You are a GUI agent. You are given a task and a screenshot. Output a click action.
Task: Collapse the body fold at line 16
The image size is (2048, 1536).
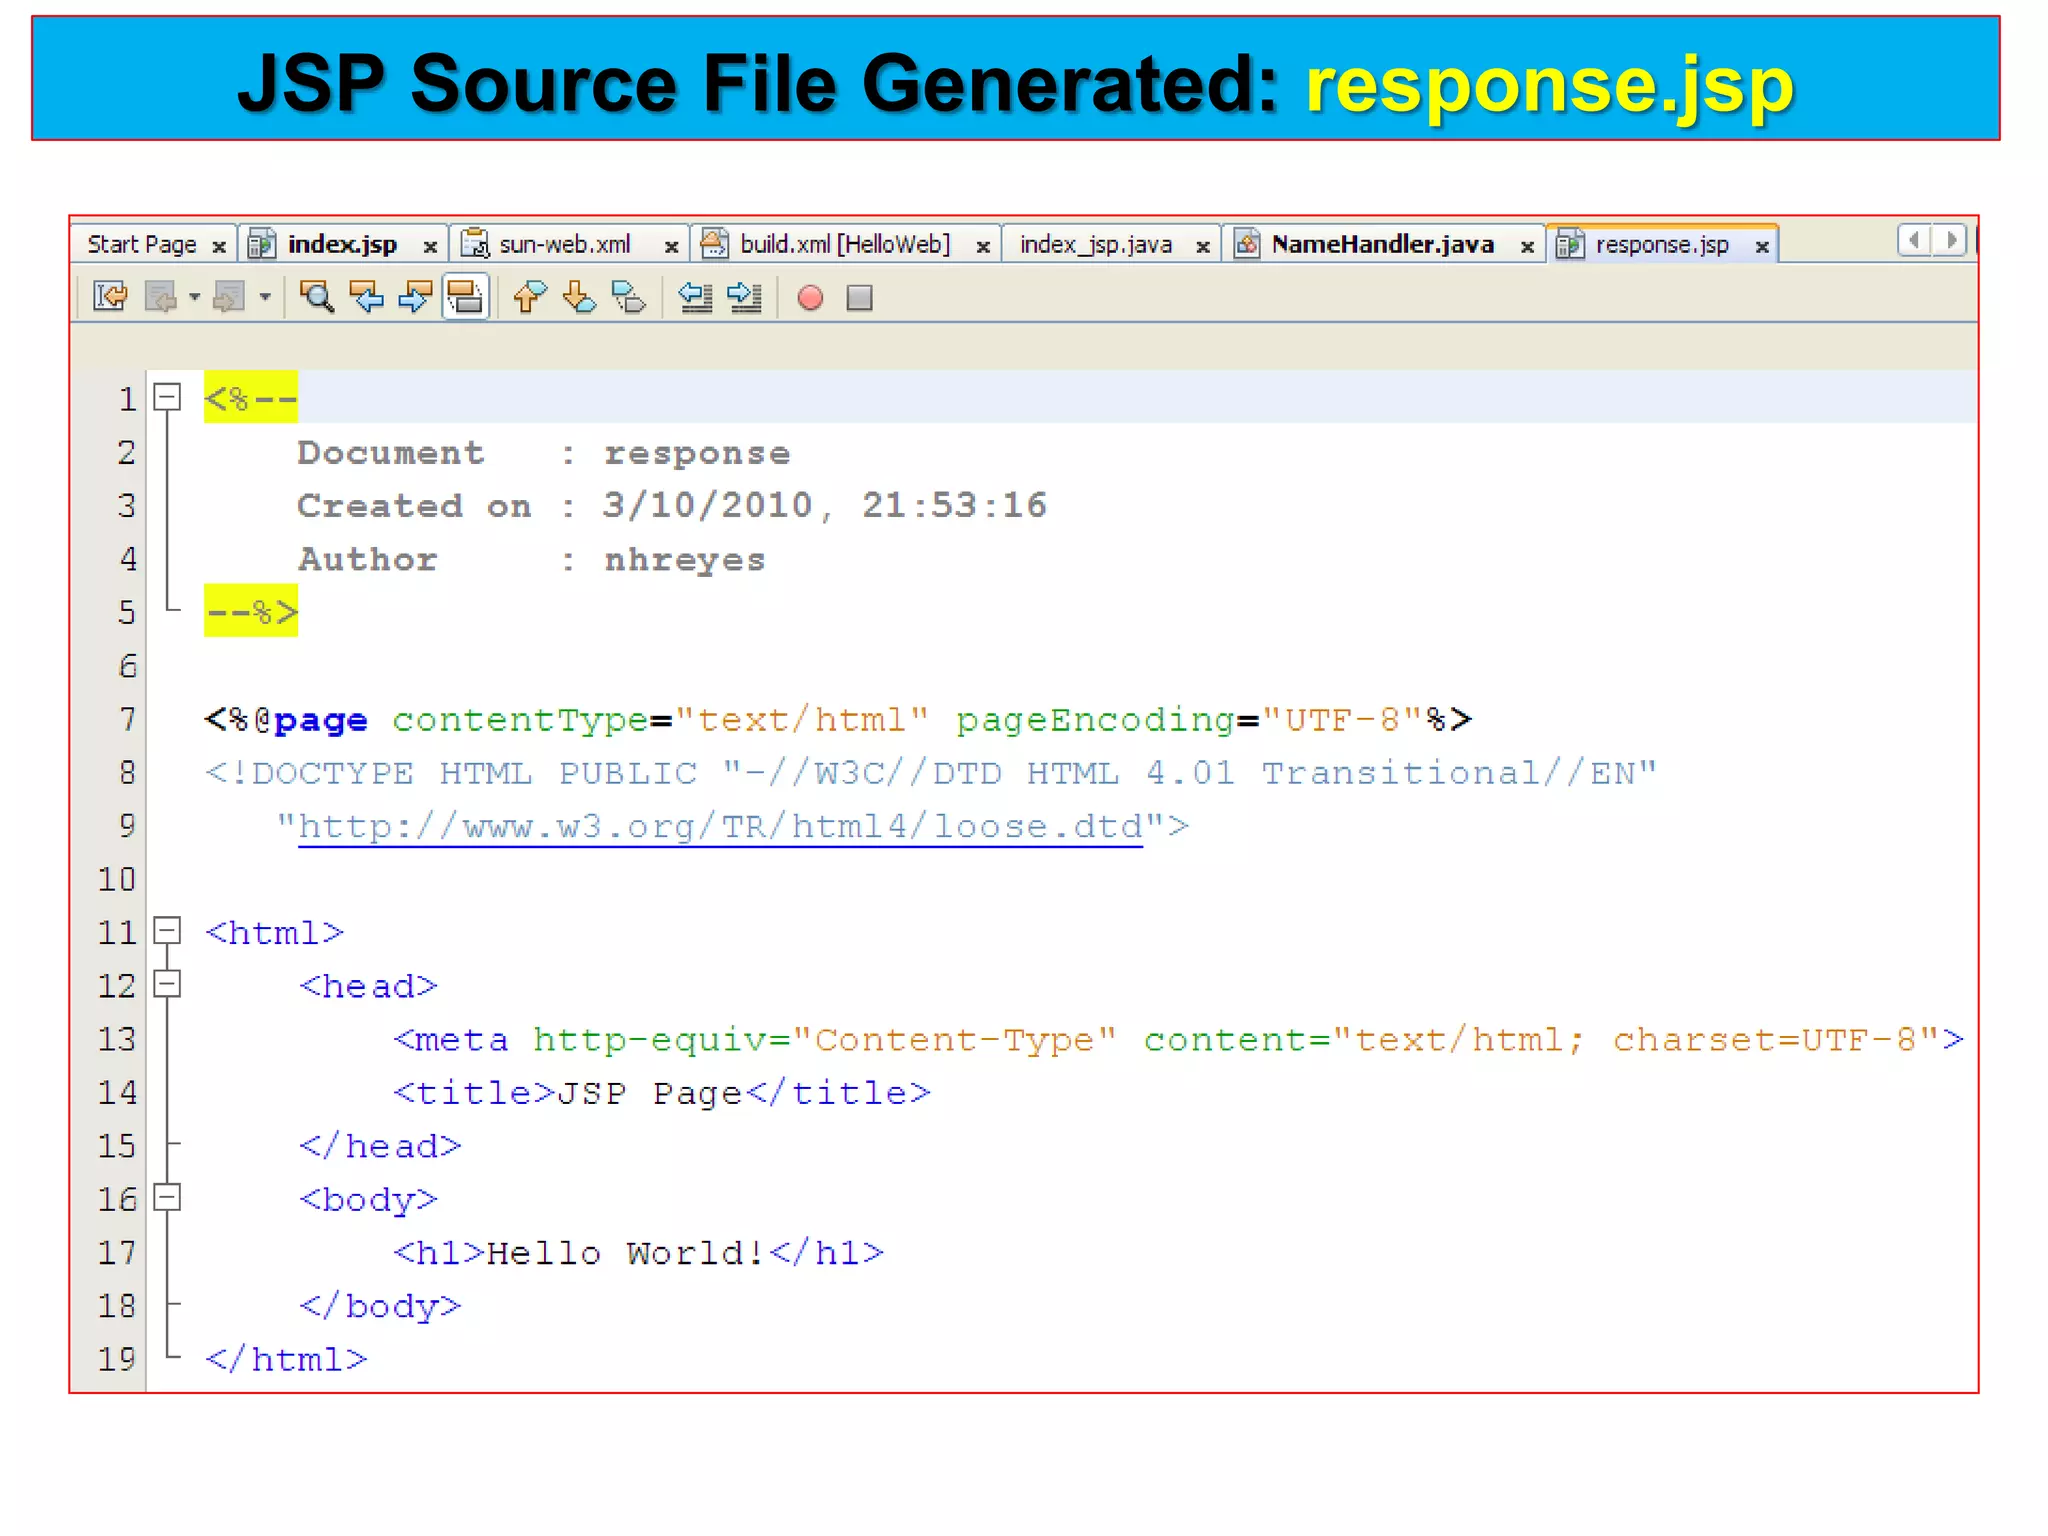167,1197
